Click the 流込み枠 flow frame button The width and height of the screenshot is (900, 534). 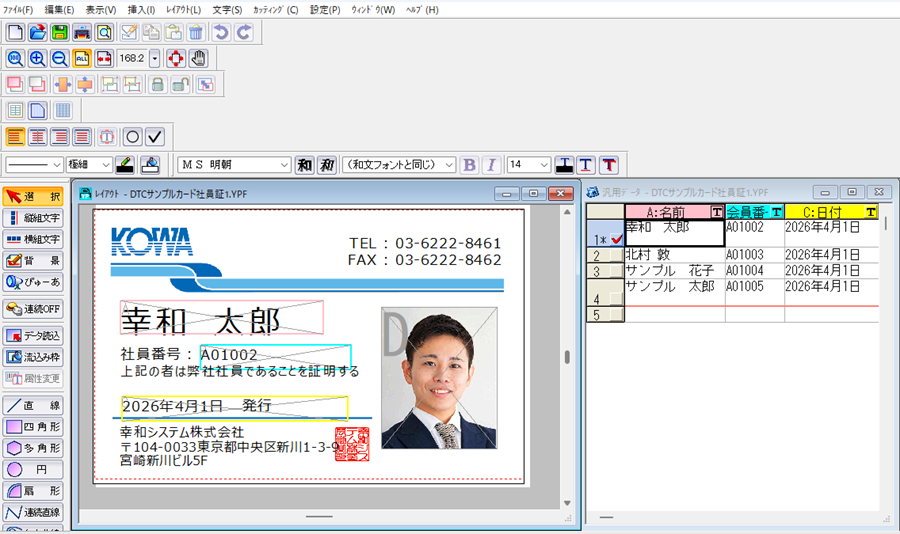(33, 357)
